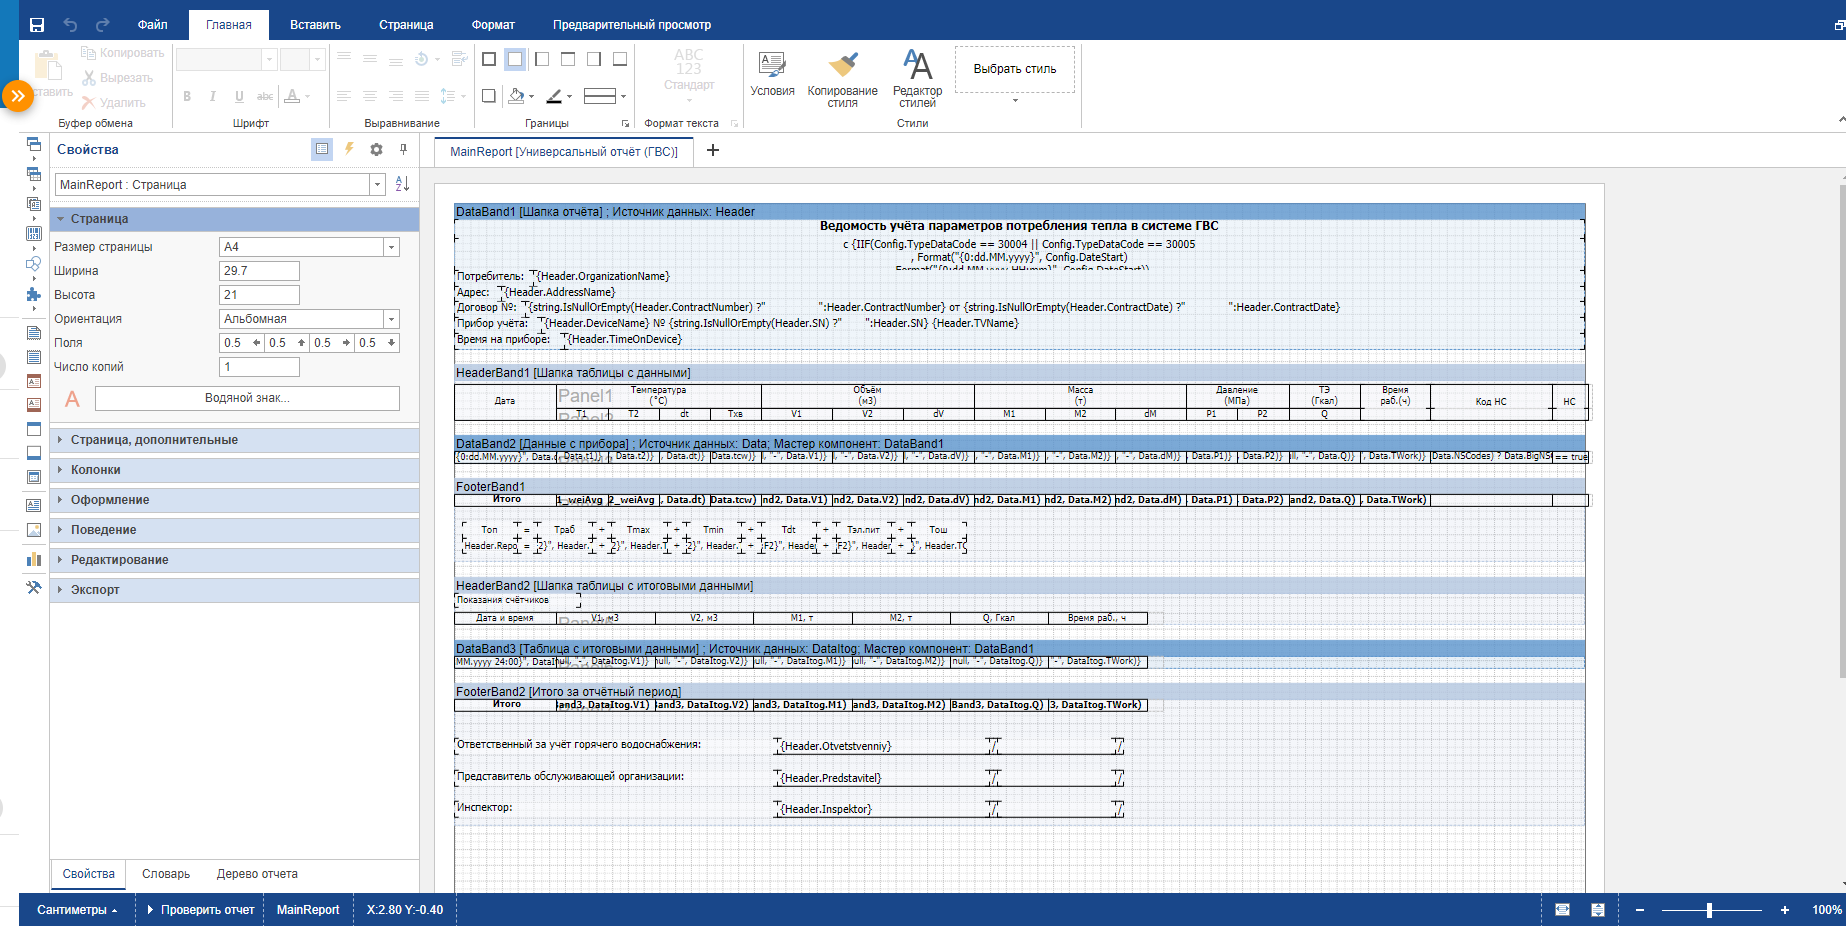The height and width of the screenshot is (926, 1846).
Task: Click the Копирование стиля brush tool
Action: tap(842, 79)
